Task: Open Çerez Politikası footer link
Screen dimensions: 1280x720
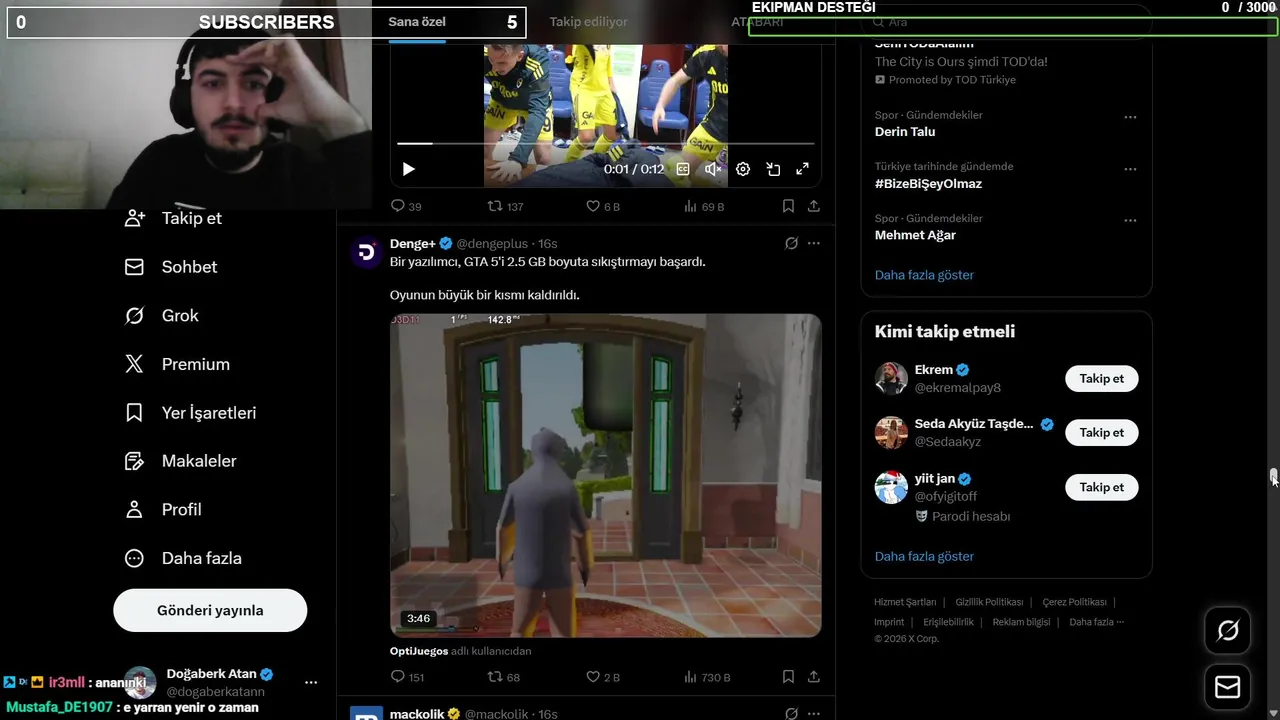Action: [1074, 602]
